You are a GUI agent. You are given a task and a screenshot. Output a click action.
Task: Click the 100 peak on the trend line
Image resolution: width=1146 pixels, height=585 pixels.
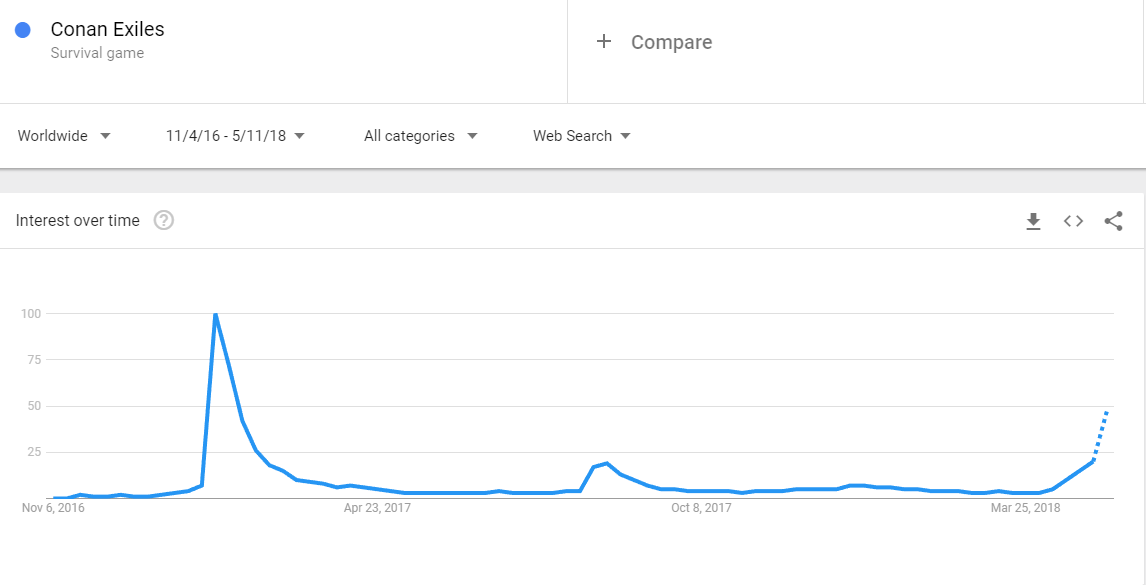[x=215, y=314]
